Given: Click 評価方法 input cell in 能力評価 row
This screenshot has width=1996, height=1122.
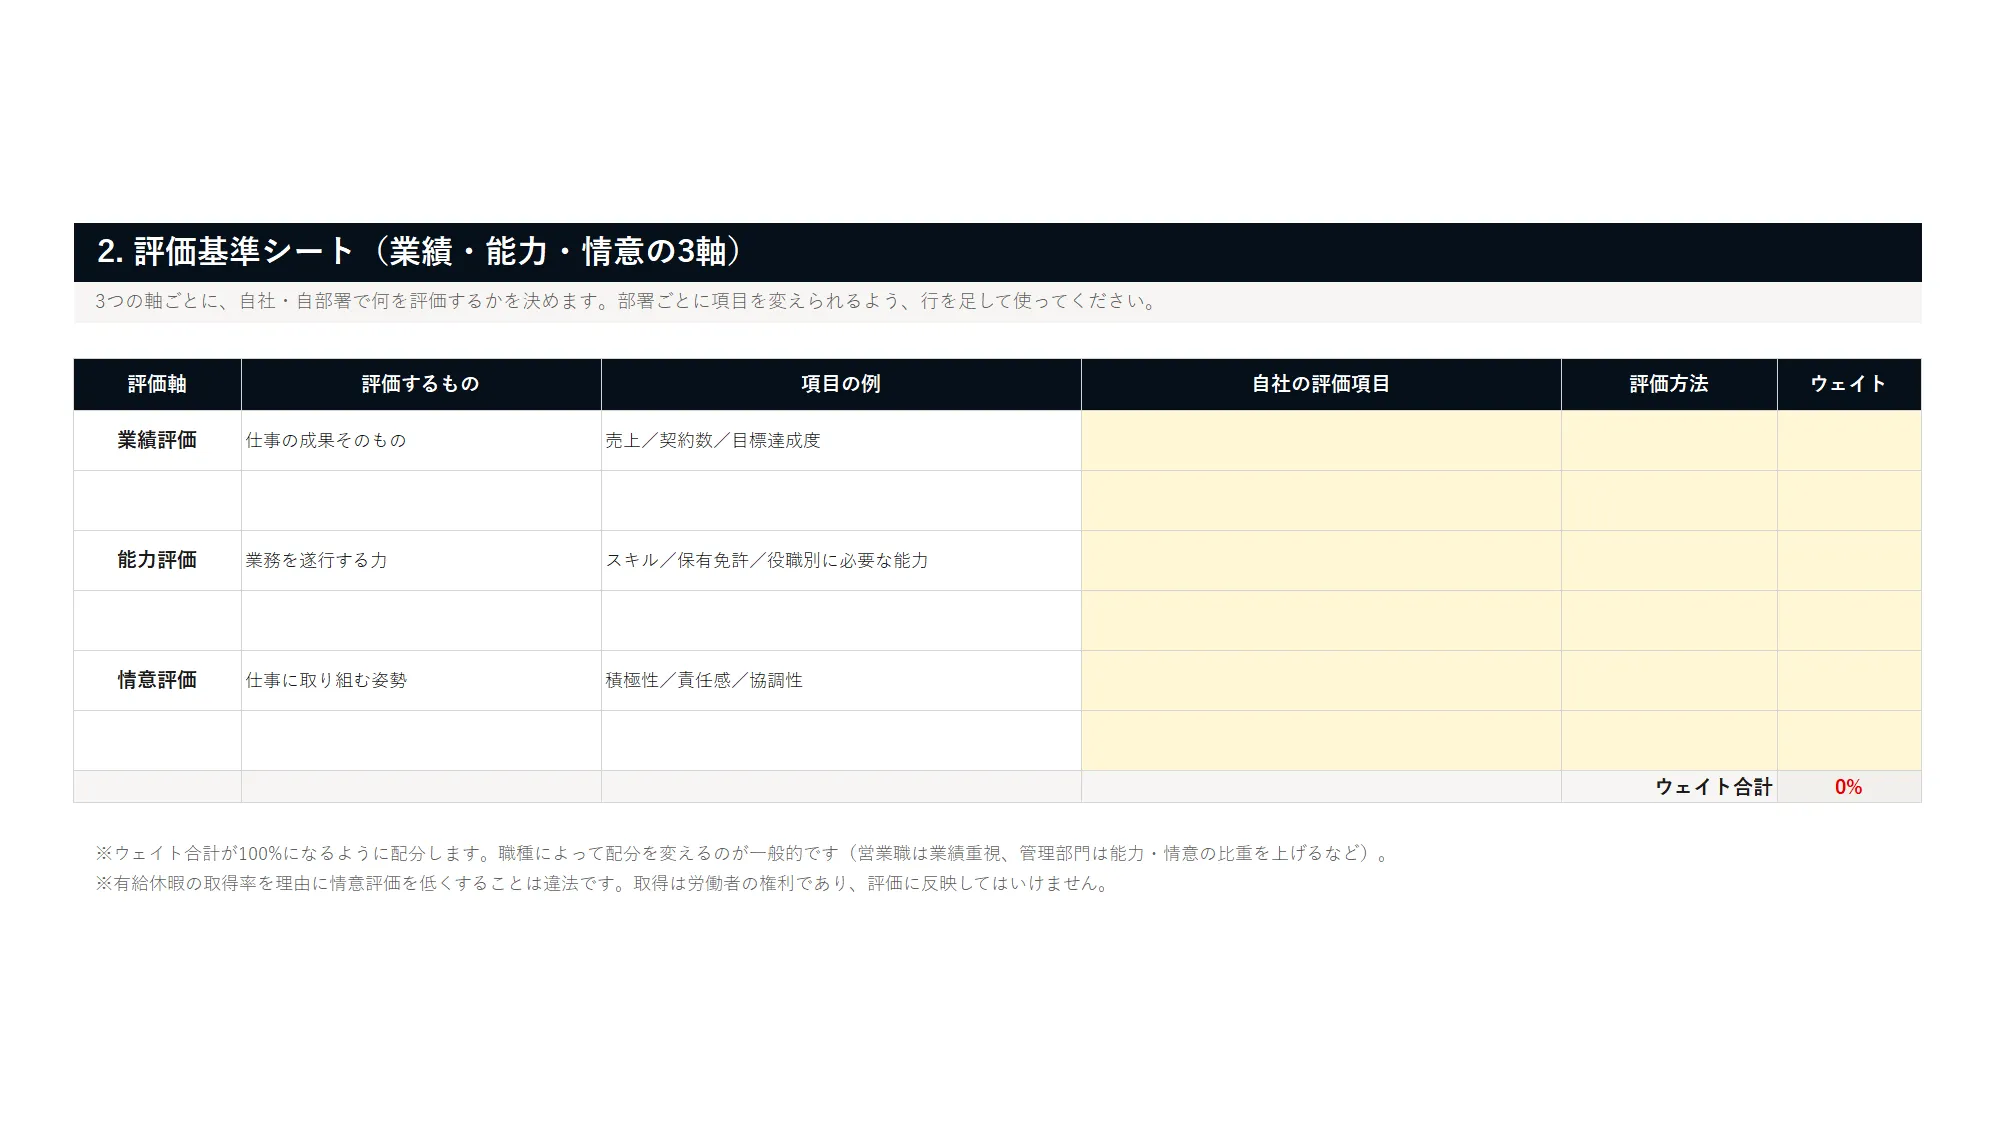Looking at the screenshot, I should [x=1669, y=560].
